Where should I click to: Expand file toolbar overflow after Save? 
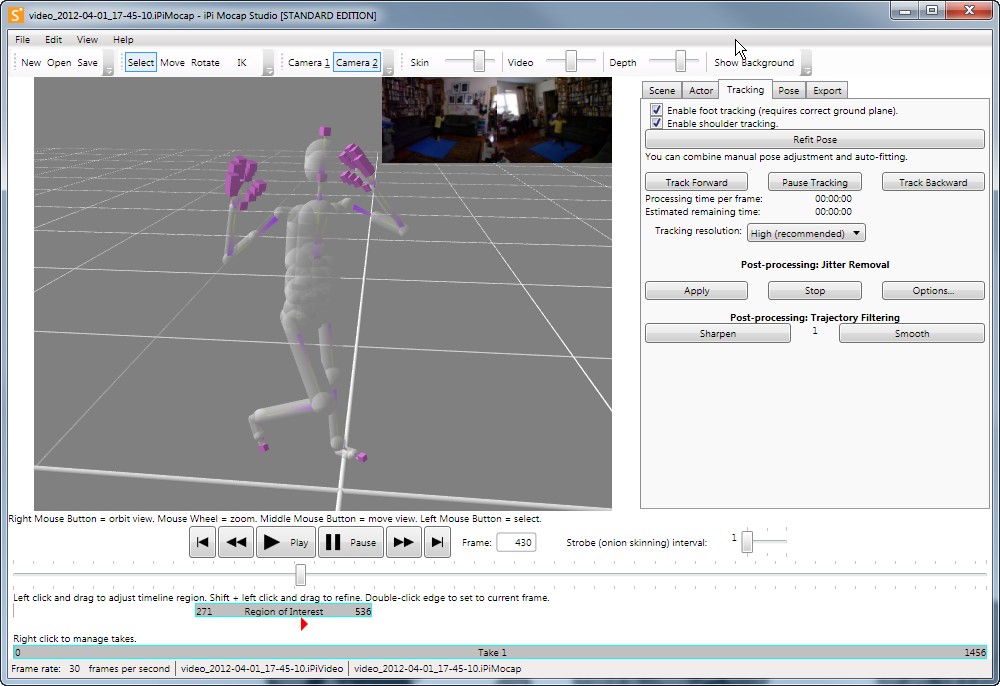(108, 63)
